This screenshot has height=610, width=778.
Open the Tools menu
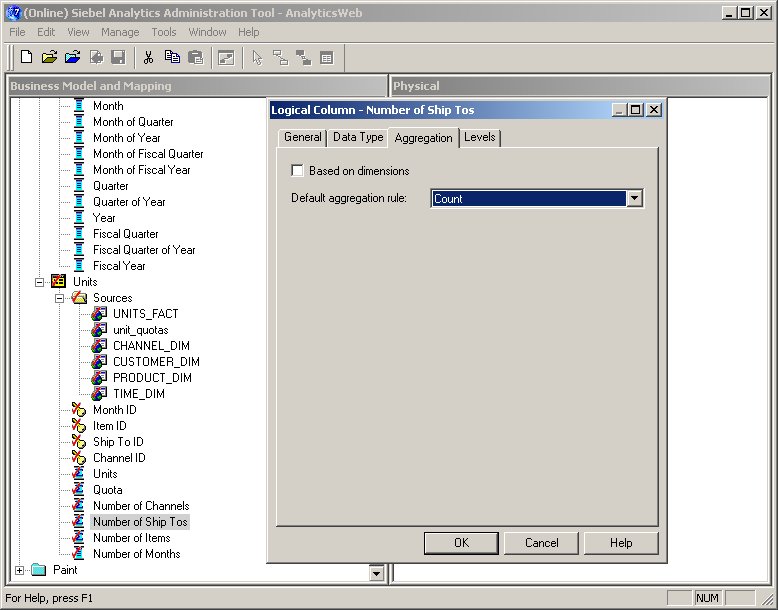164,32
